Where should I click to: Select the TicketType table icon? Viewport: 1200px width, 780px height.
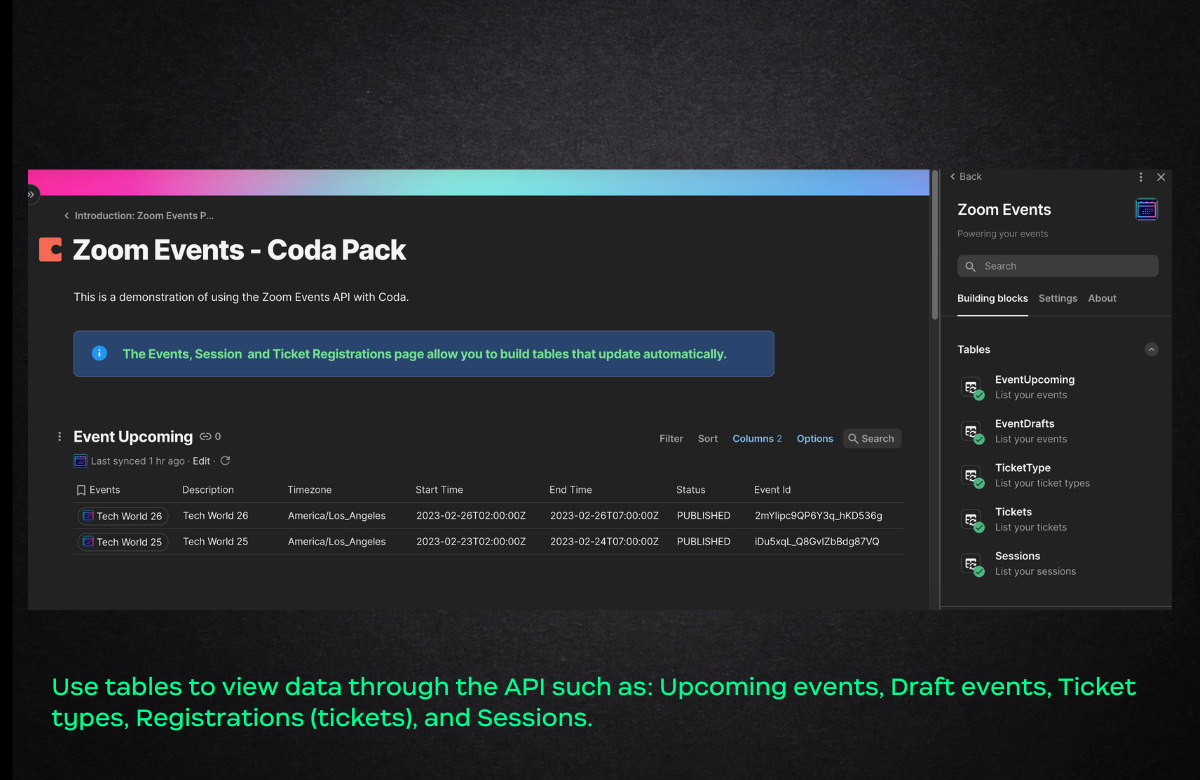pos(972,476)
